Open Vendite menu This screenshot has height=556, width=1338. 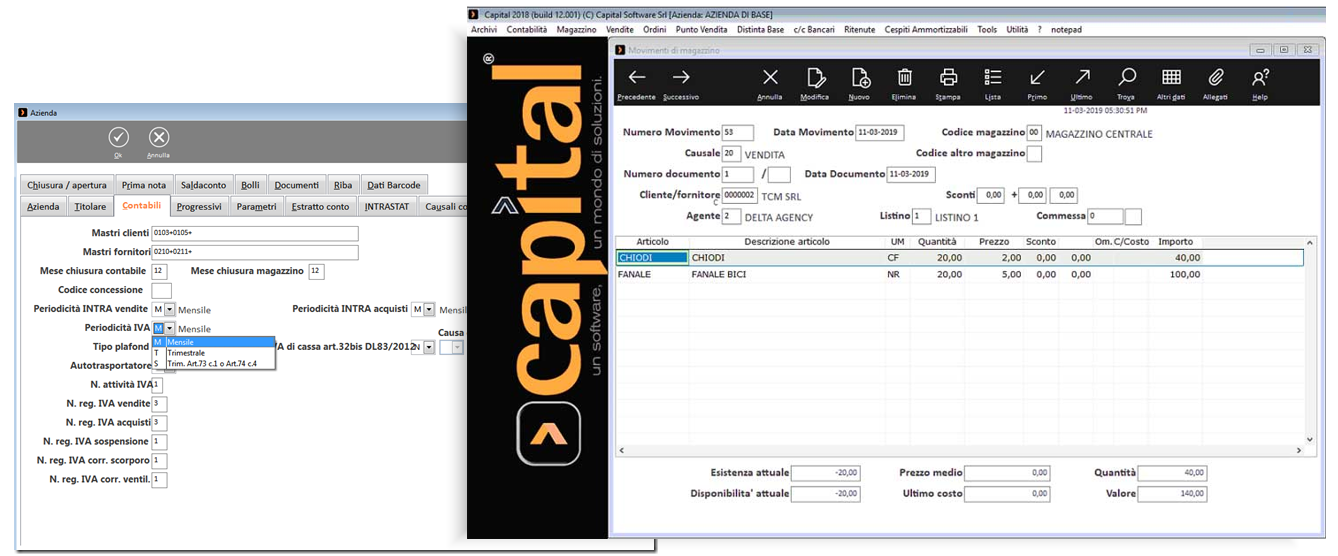(x=620, y=30)
